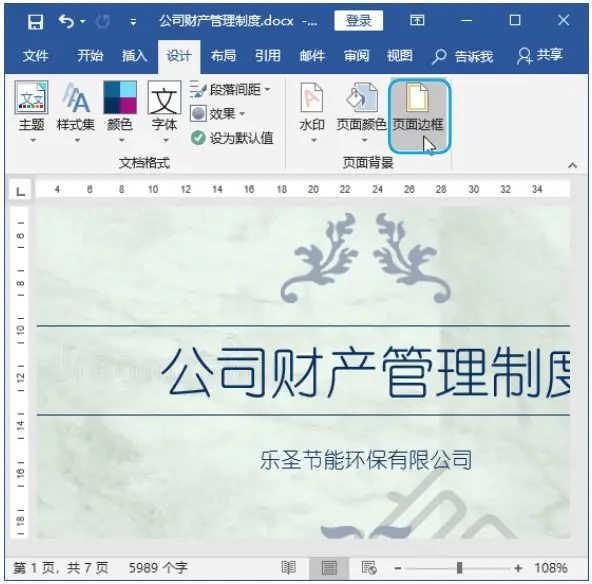The width and height of the screenshot is (592, 584).
Task: Select Print Layout view icon
Action: point(328,568)
